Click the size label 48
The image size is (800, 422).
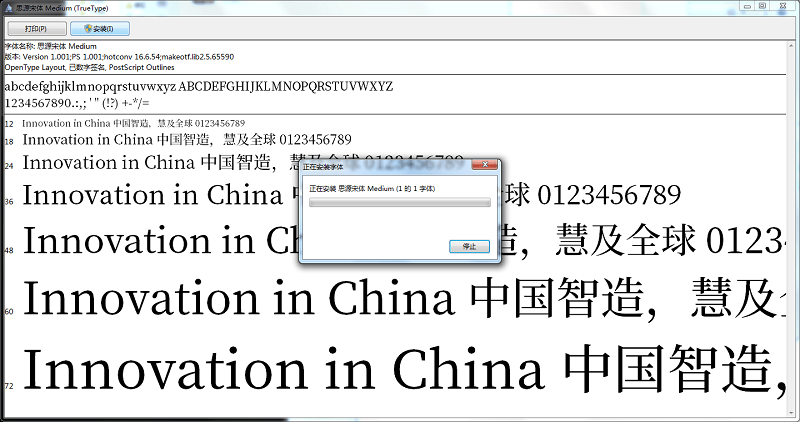(x=9, y=250)
